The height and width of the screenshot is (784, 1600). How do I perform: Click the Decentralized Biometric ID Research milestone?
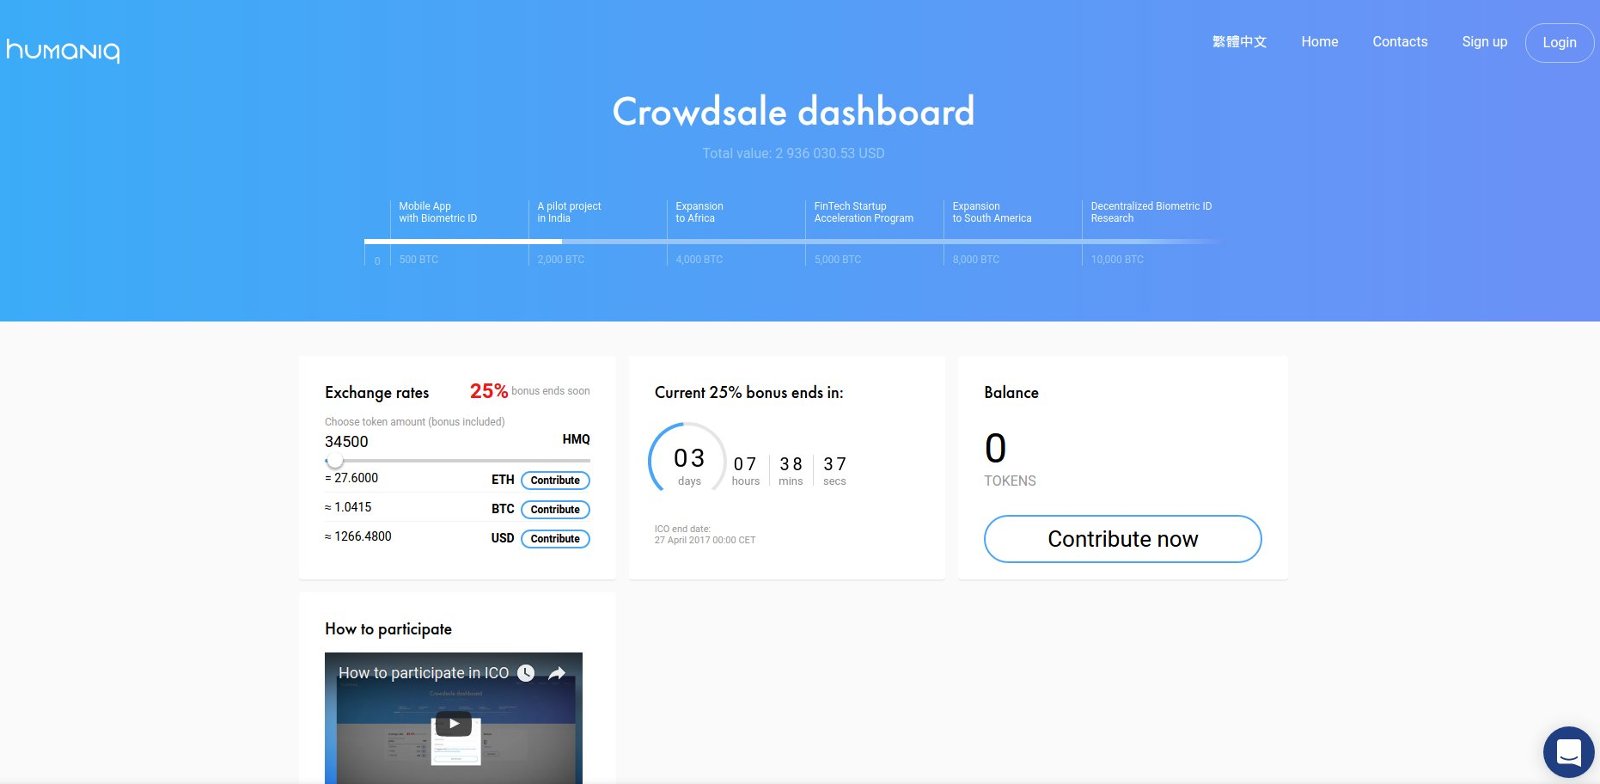1151,212
